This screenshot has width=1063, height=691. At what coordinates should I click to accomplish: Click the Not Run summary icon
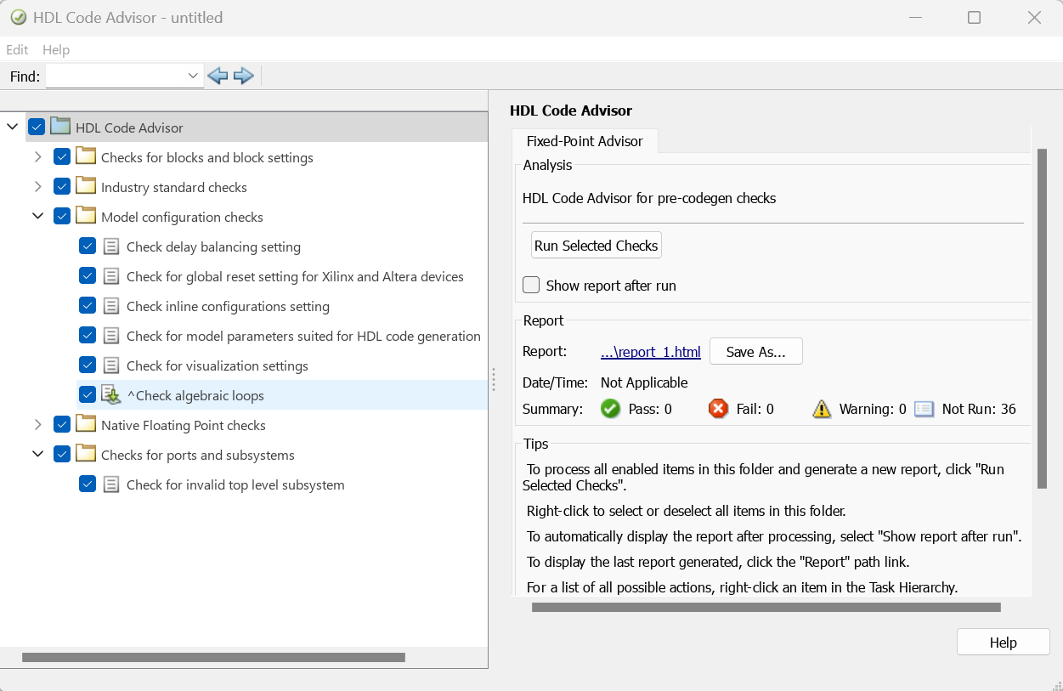tap(923, 409)
